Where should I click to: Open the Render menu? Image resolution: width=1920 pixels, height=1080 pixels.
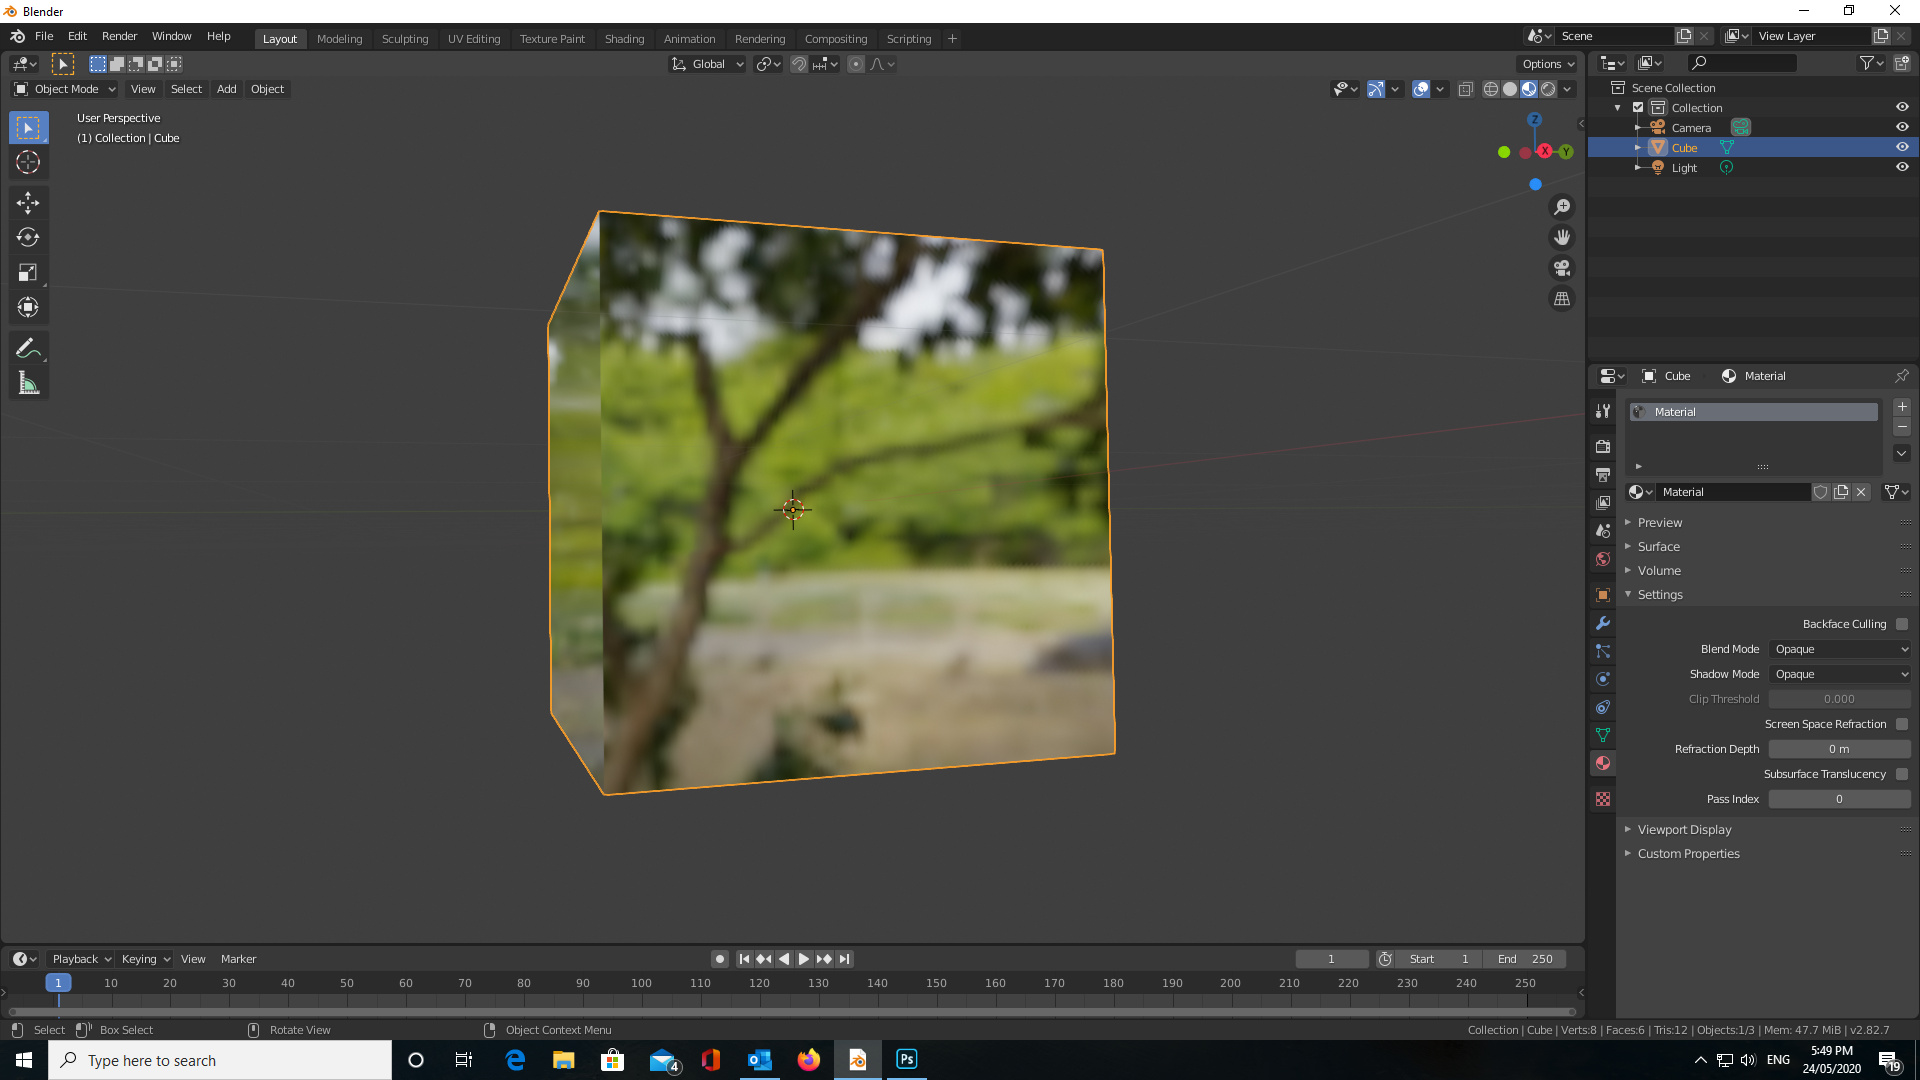pyautogui.click(x=119, y=36)
